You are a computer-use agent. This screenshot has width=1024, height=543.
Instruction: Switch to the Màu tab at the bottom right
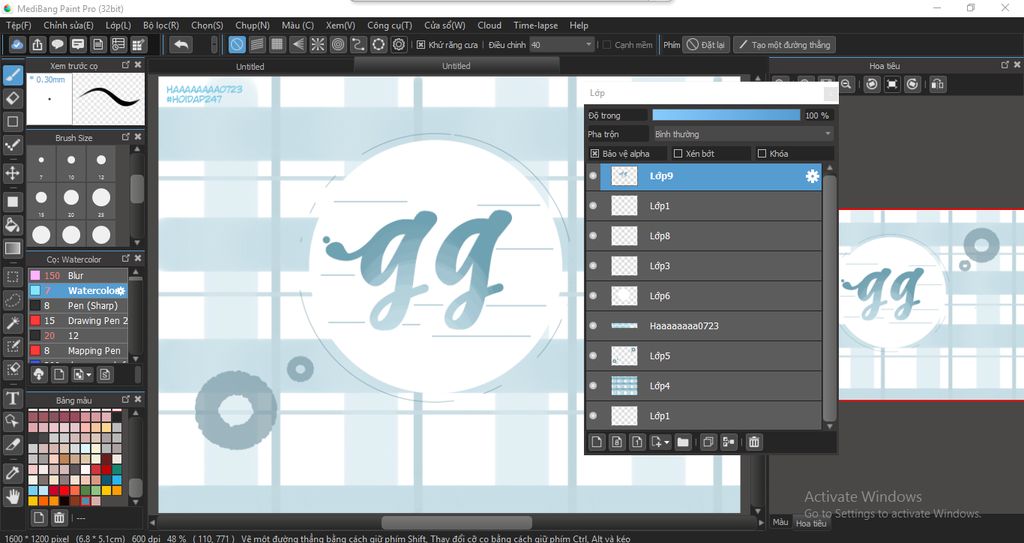[x=780, y=522]
